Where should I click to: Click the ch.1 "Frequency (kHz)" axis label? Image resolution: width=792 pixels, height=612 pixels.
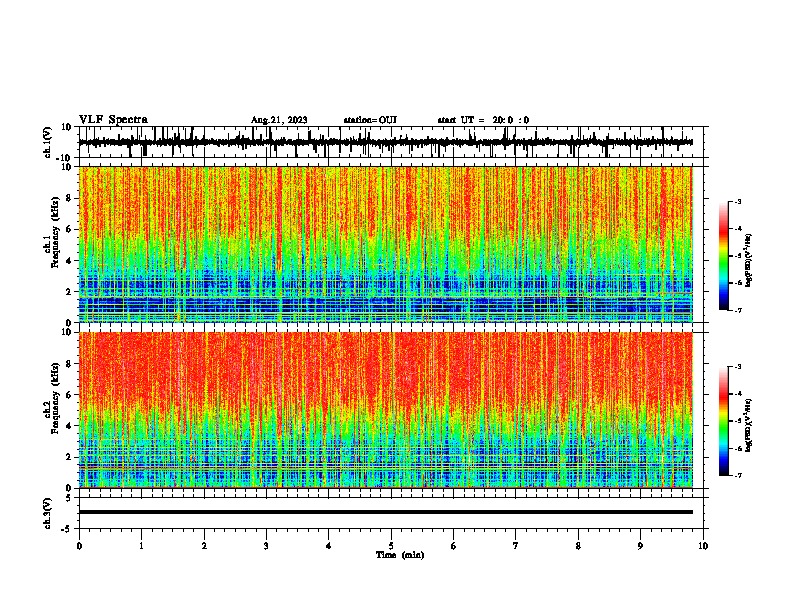pos(55,232)
